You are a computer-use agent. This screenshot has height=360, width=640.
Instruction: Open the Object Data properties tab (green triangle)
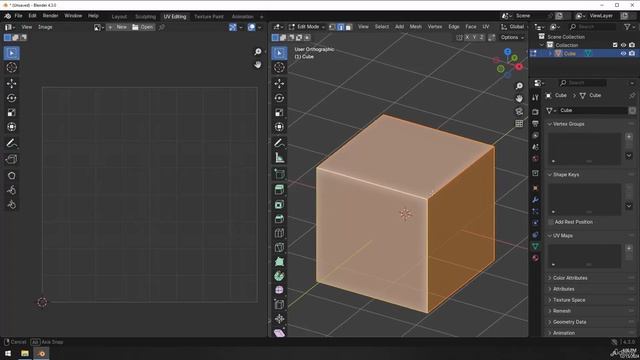[536, 246]
